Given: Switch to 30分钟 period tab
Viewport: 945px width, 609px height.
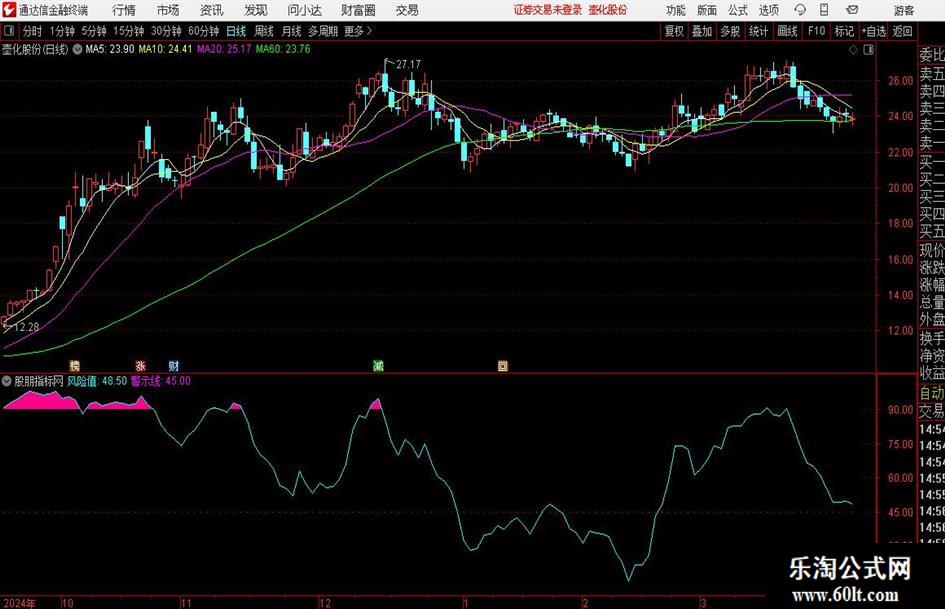Looking at the screenshot, I should [x=166, y=31].
